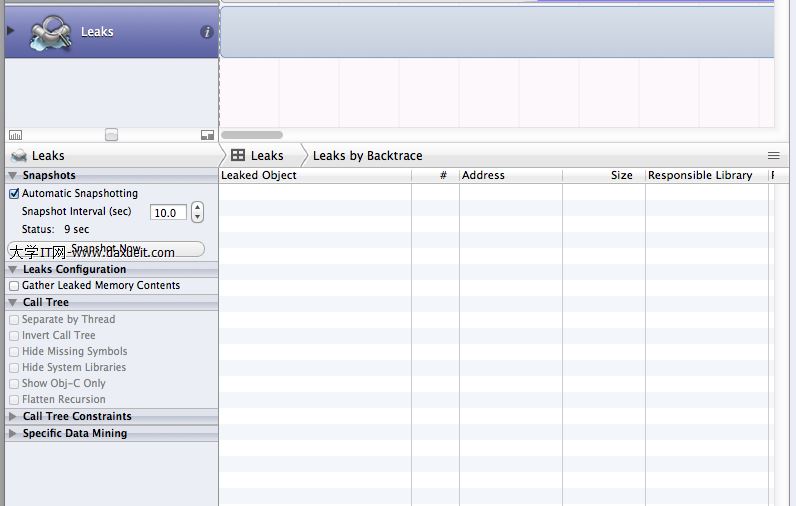Click the Snapshot Interval stepper arrows
796x506 pixels.
(197, 212)
